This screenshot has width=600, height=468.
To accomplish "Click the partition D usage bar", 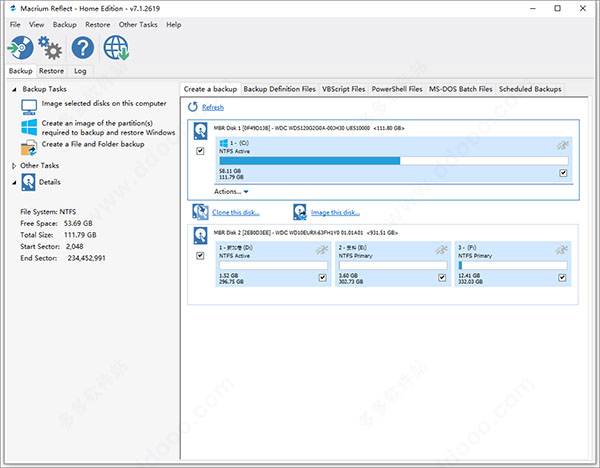I will point(273,265).
